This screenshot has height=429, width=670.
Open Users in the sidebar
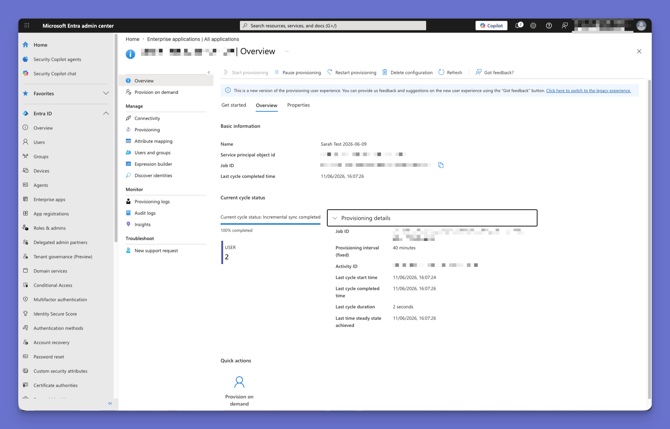39,142
